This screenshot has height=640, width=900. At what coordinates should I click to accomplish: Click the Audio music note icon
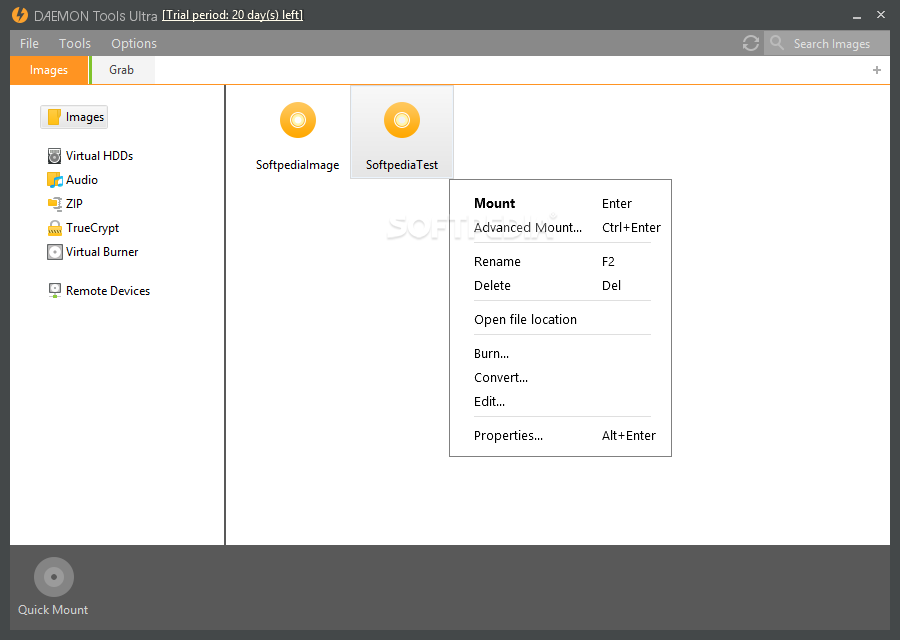click(55, 180)
